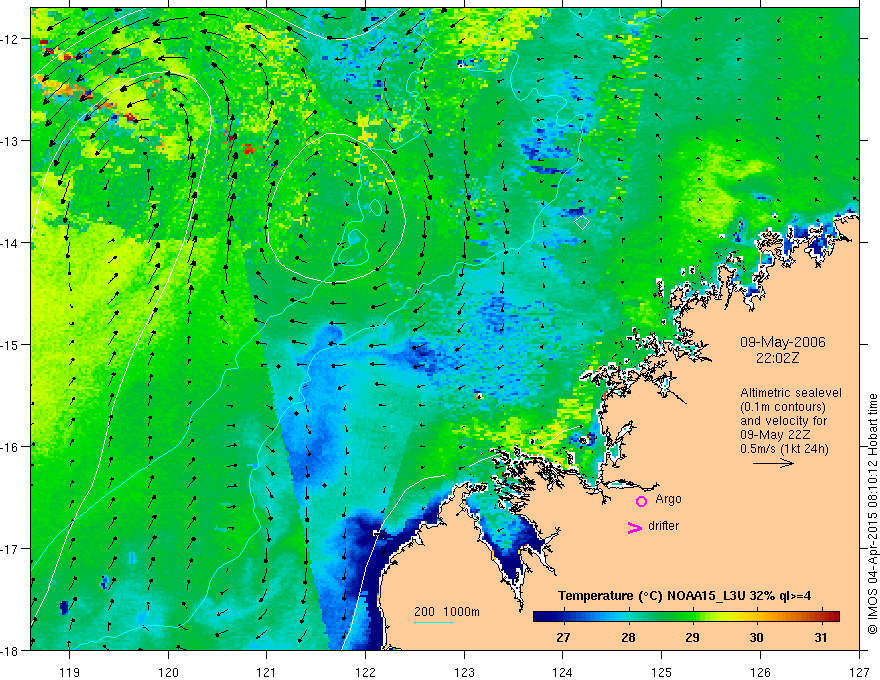The image size is (880, 680).
Task: Click the 'and velocity for' text line
Action: (x=783, y=421)
